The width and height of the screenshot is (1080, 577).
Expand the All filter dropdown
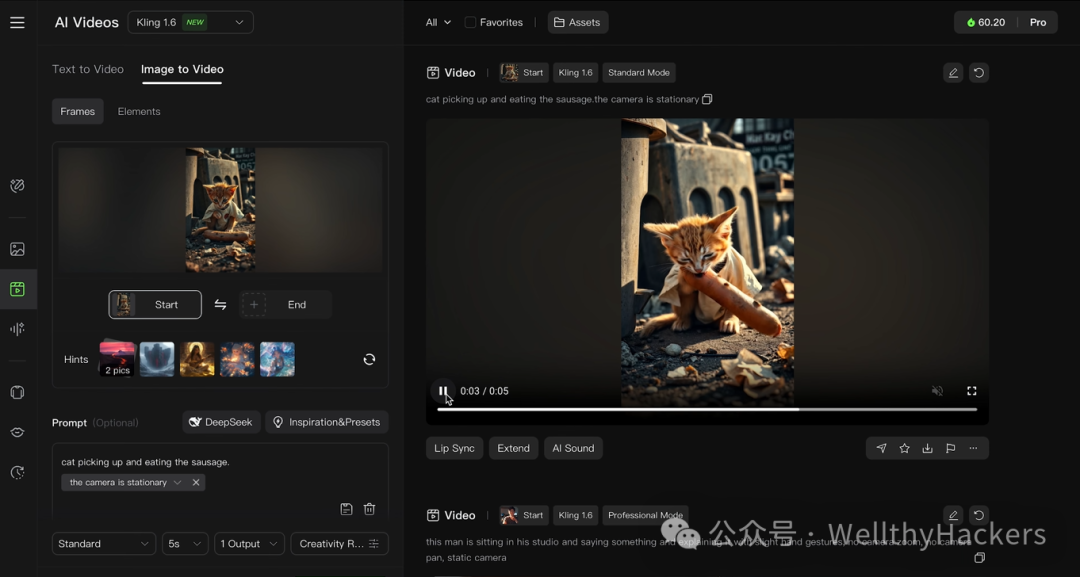tap(438, 22)
